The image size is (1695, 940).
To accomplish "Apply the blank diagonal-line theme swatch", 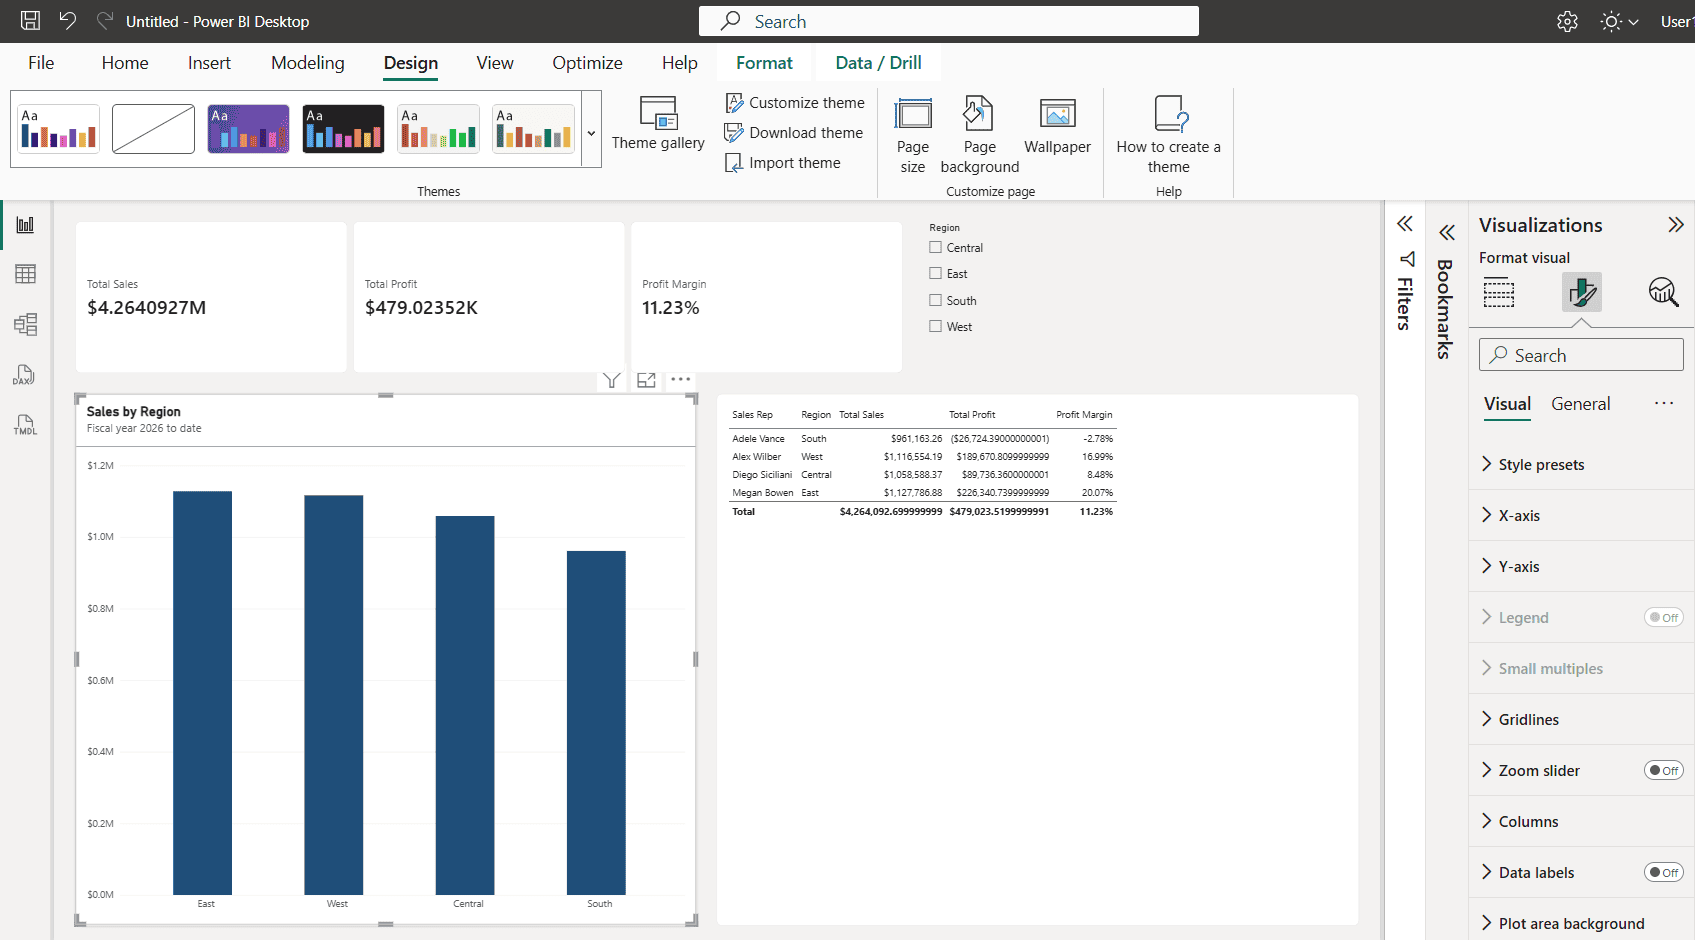I will (153, 129).
